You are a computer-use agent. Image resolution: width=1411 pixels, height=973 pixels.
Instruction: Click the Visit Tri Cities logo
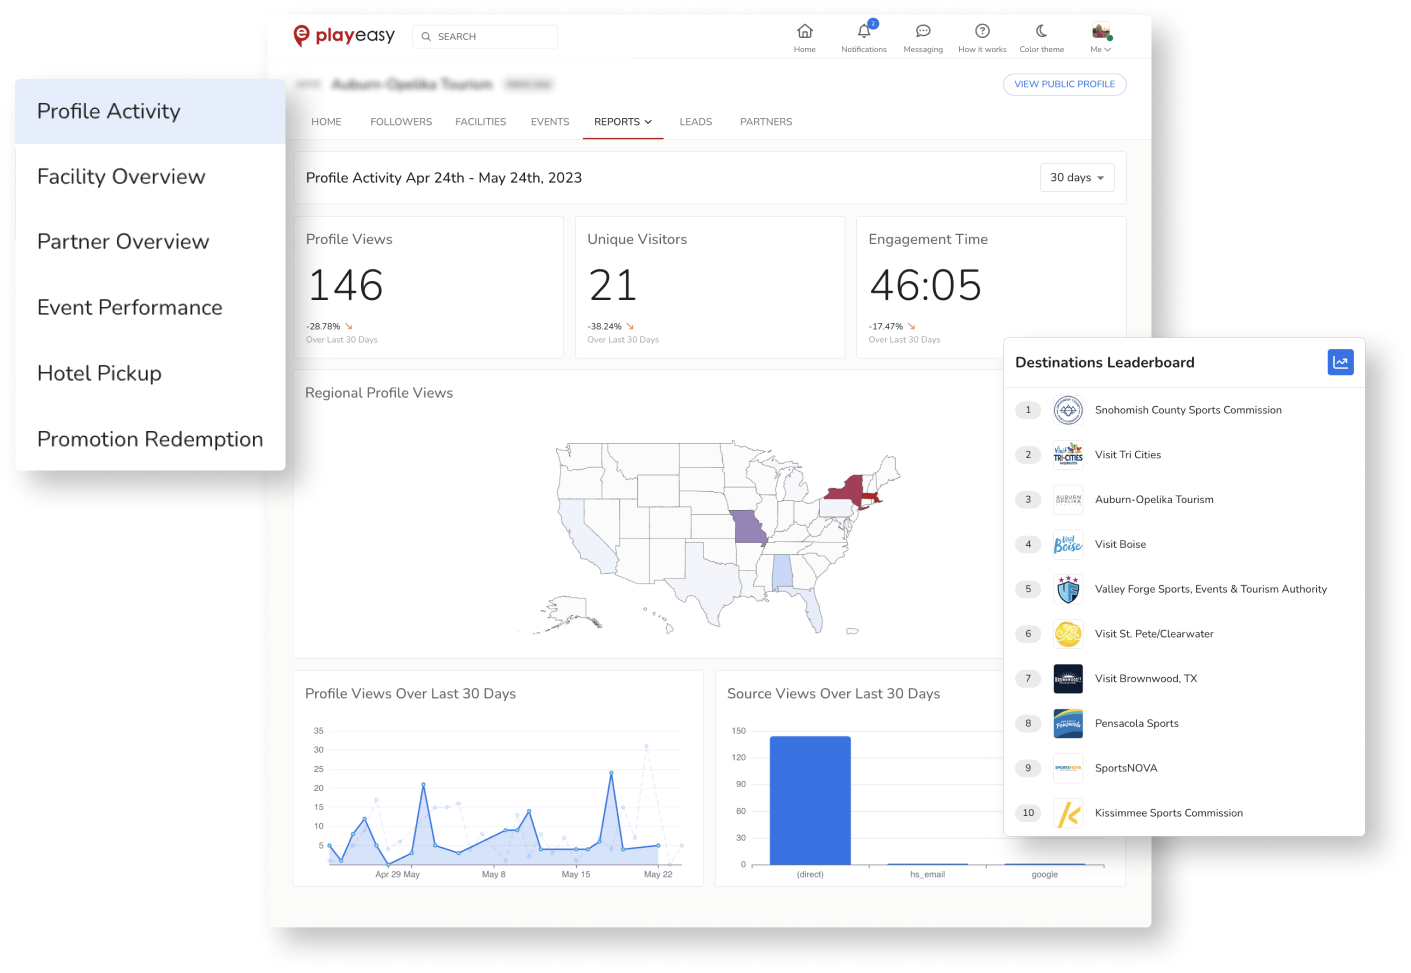pyautogui.click(x=1068, y=455)
